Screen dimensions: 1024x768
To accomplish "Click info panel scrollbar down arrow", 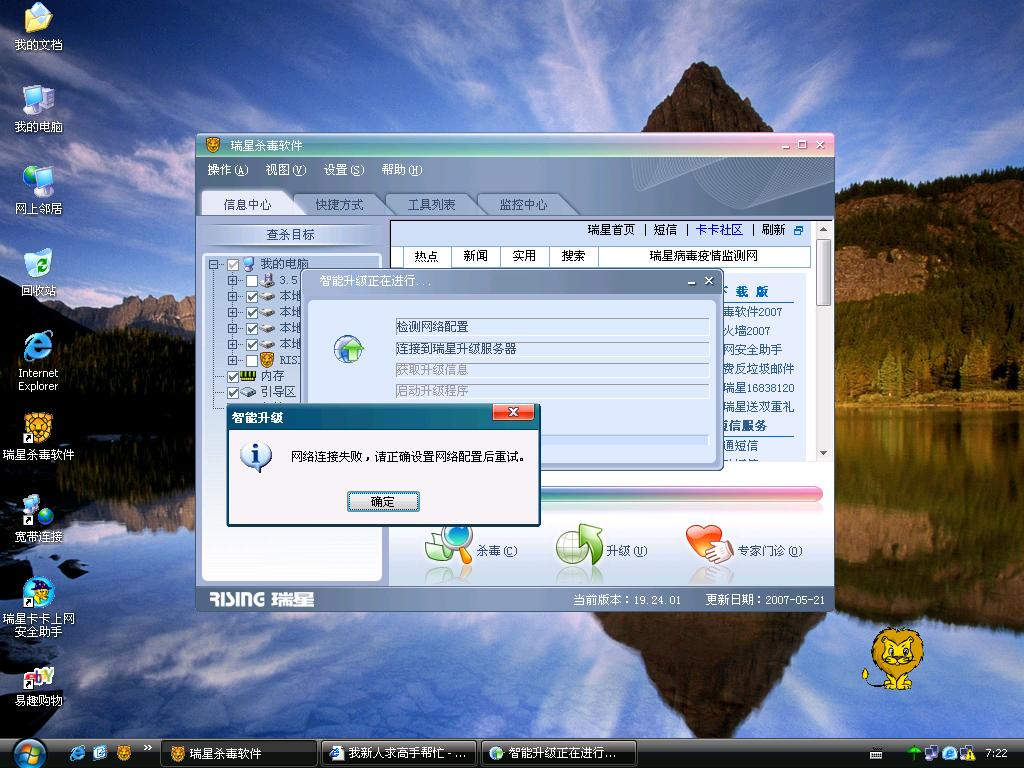I will click(824, 453).
